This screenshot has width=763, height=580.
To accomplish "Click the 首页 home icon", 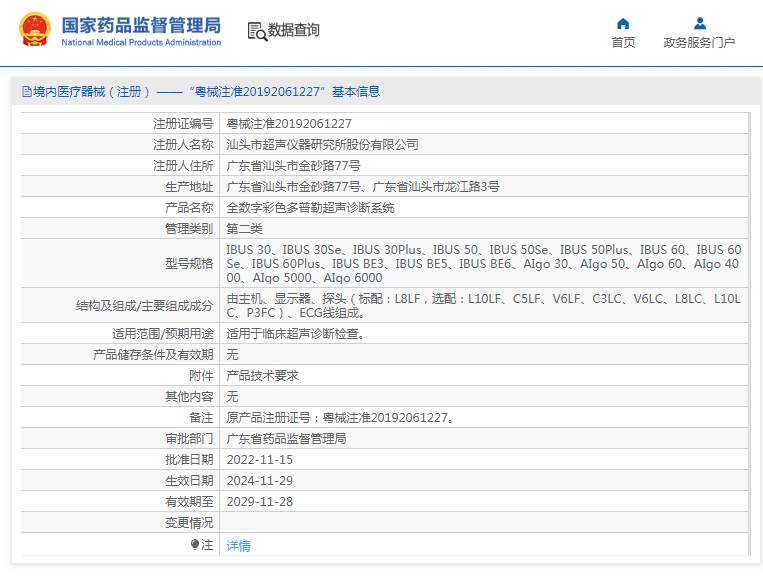I will point(623,23).
